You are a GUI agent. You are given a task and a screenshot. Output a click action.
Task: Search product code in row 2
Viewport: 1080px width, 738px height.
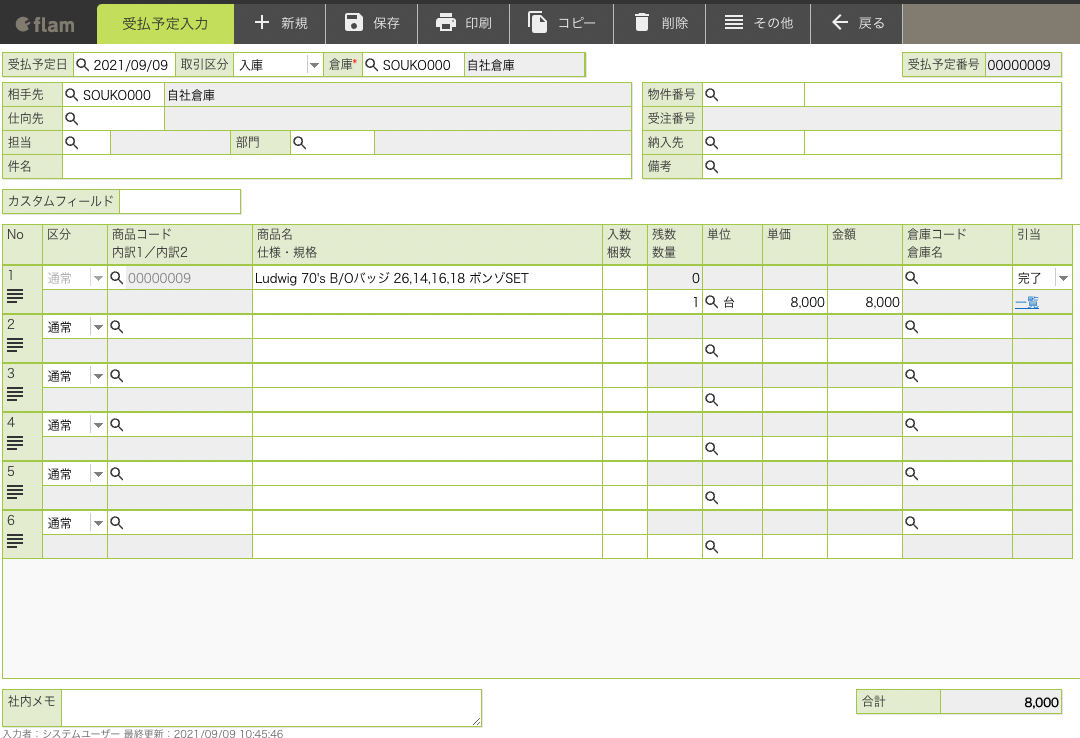click(x=116, y=327)
